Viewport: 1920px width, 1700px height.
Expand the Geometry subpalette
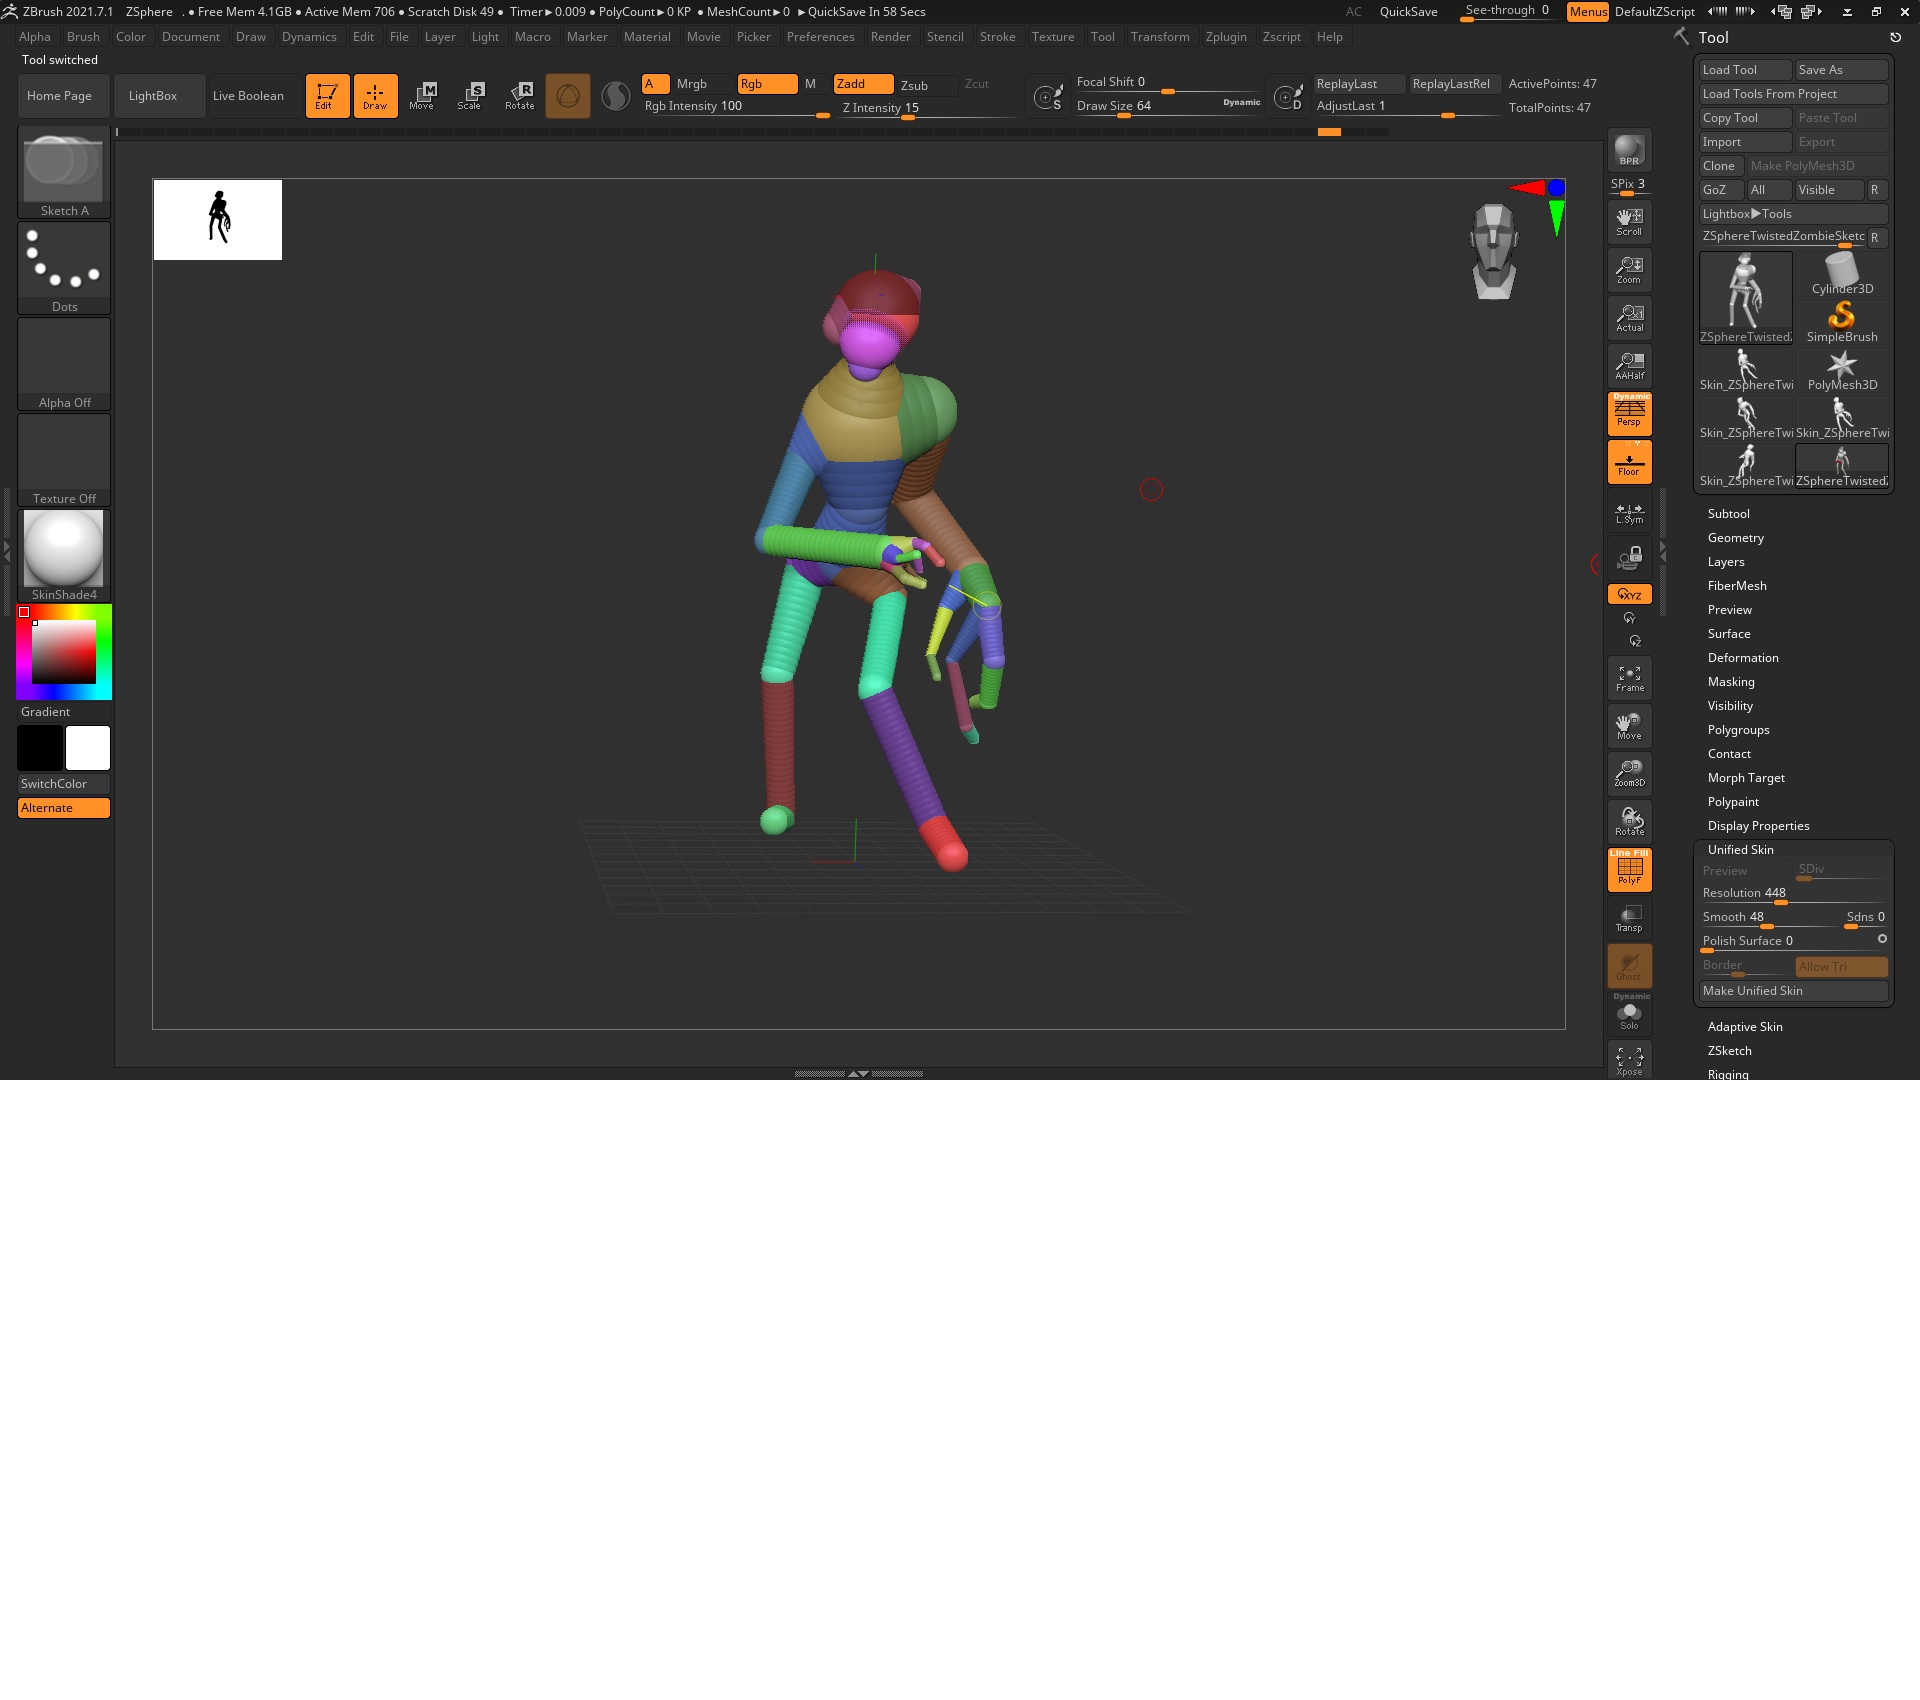(x=1735, y=538)
